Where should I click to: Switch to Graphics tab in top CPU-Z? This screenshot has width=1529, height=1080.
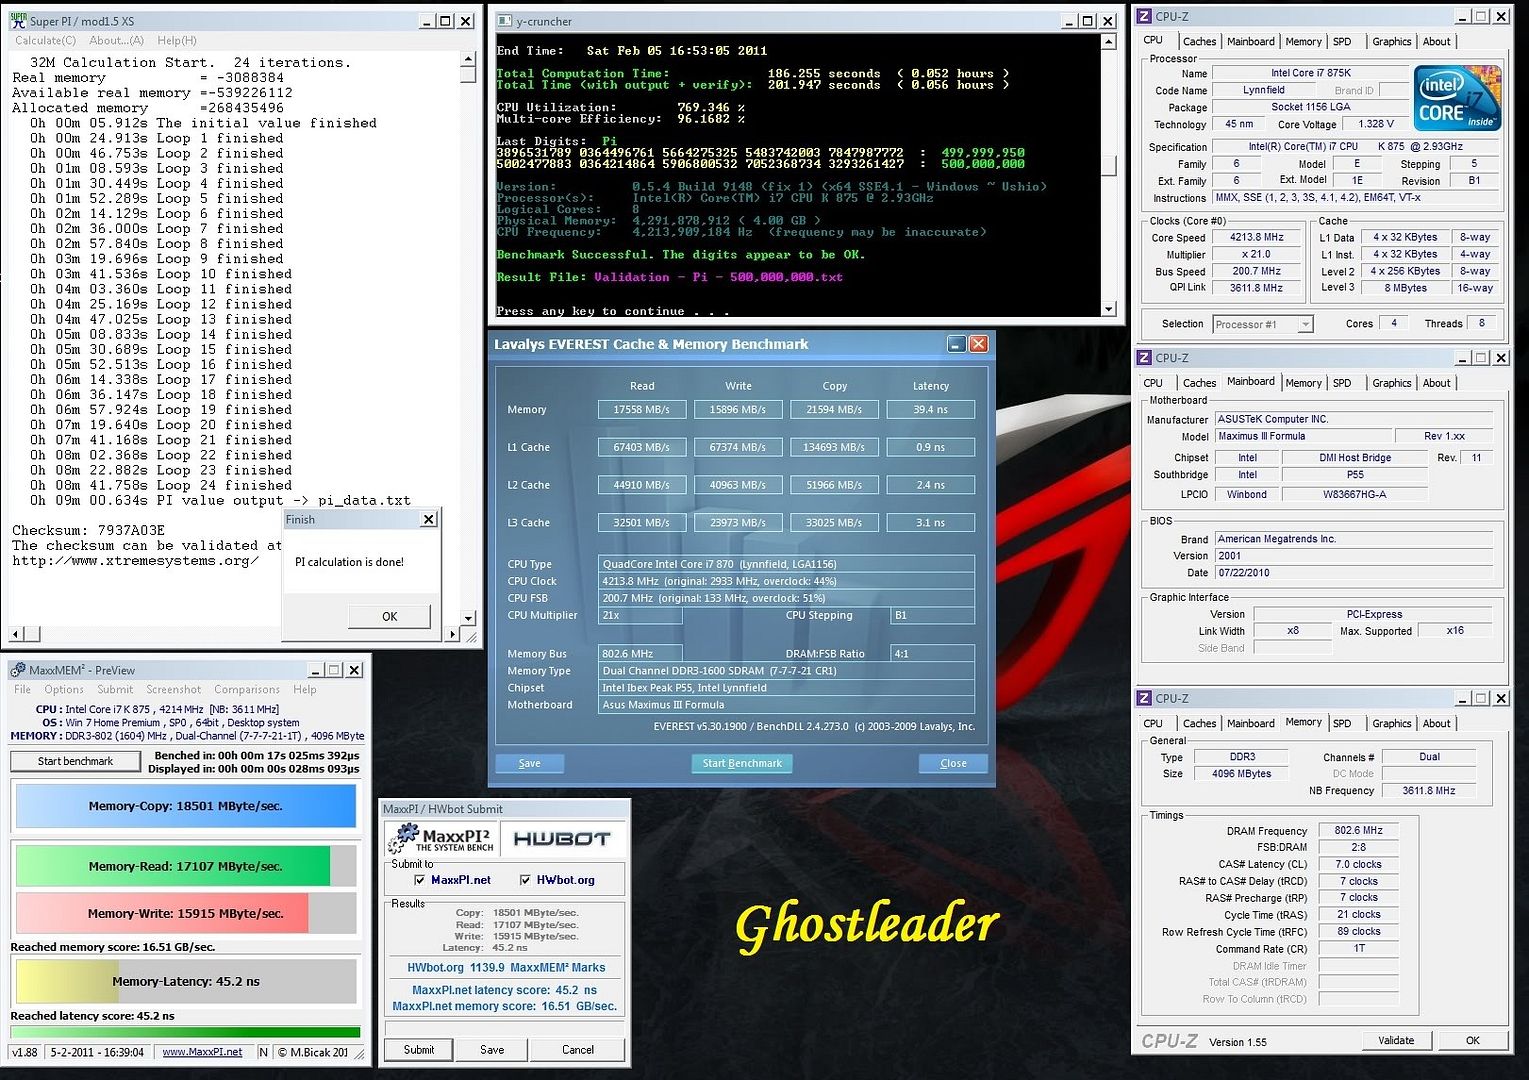1391,42
